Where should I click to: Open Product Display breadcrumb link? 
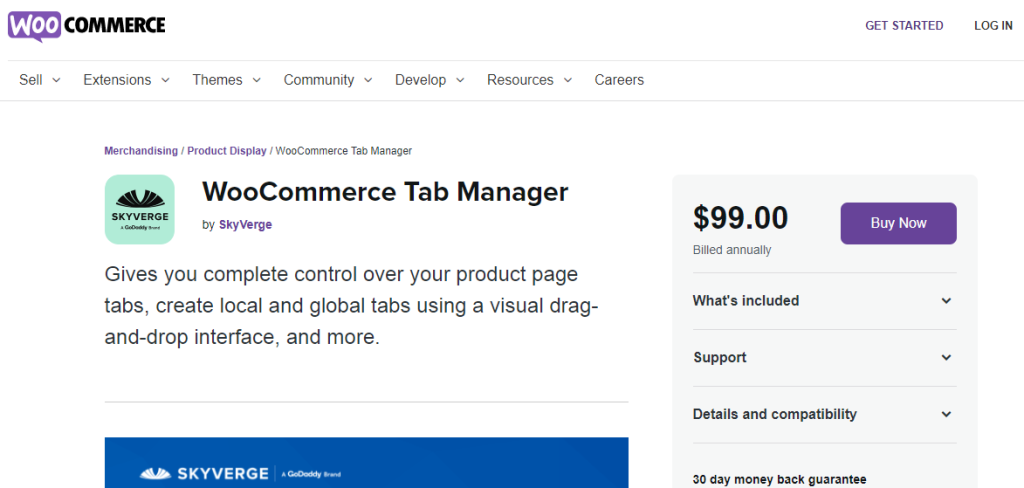tap(227, 151)
